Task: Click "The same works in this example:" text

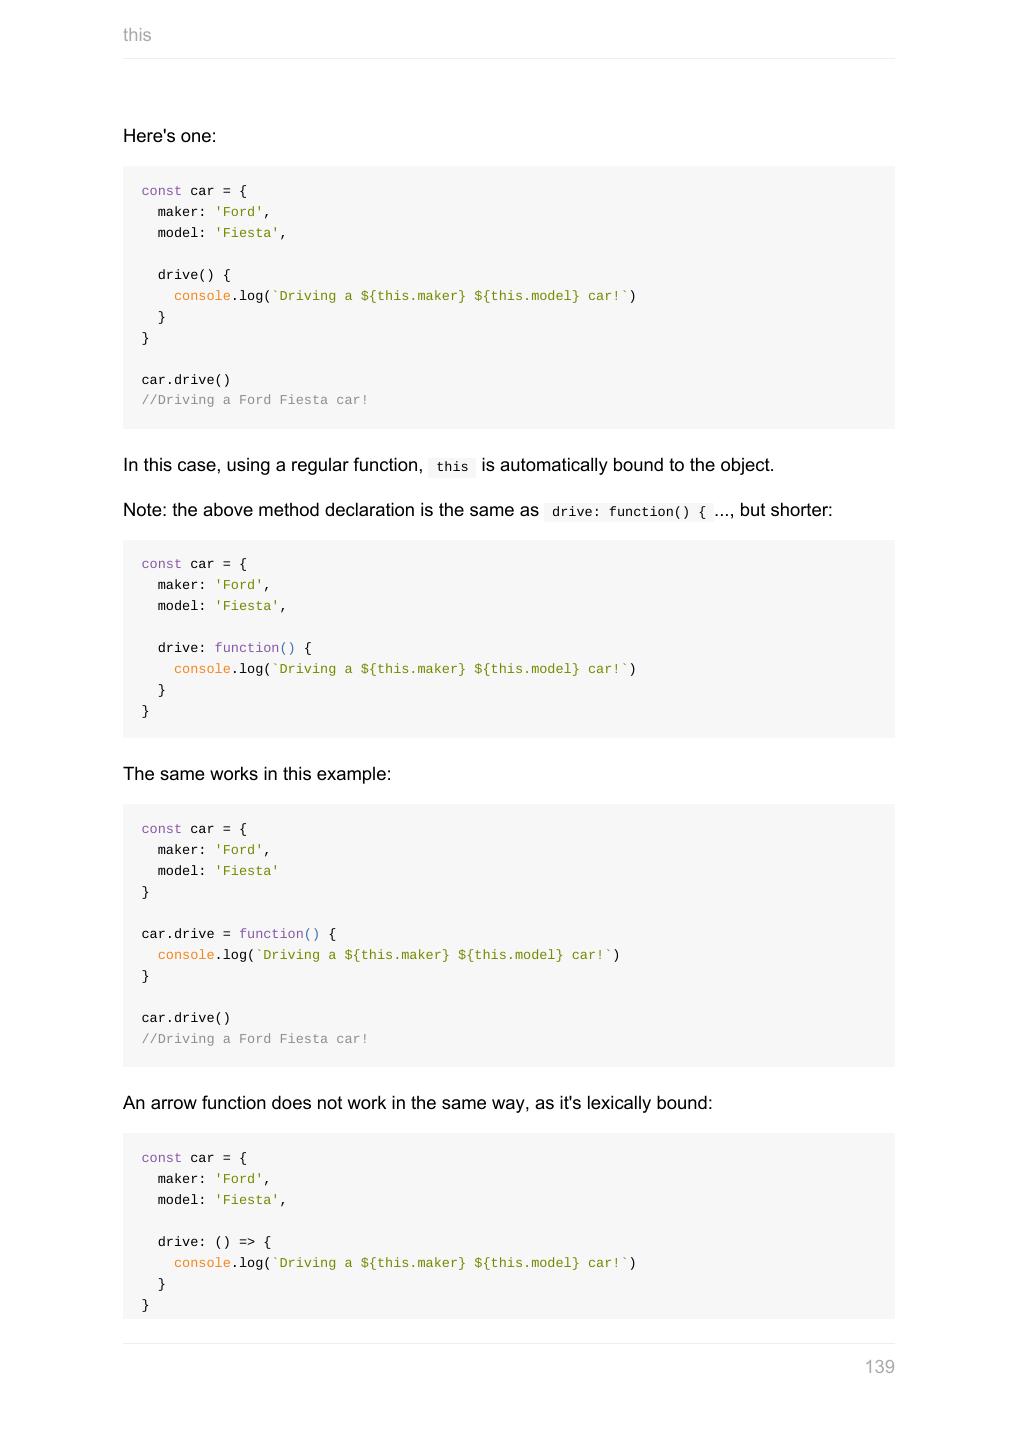Action: [257, 774]
